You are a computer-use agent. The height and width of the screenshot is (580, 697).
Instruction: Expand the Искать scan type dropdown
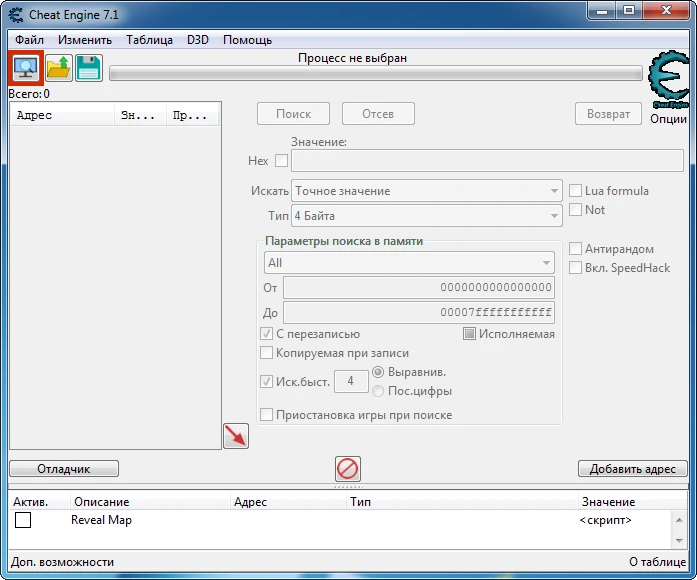[x=427, y=191]
